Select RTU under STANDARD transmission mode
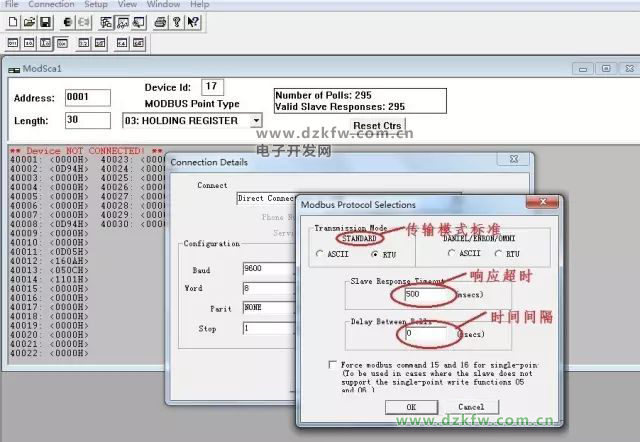This screenshot has width=640, height=442. point(374,255)
